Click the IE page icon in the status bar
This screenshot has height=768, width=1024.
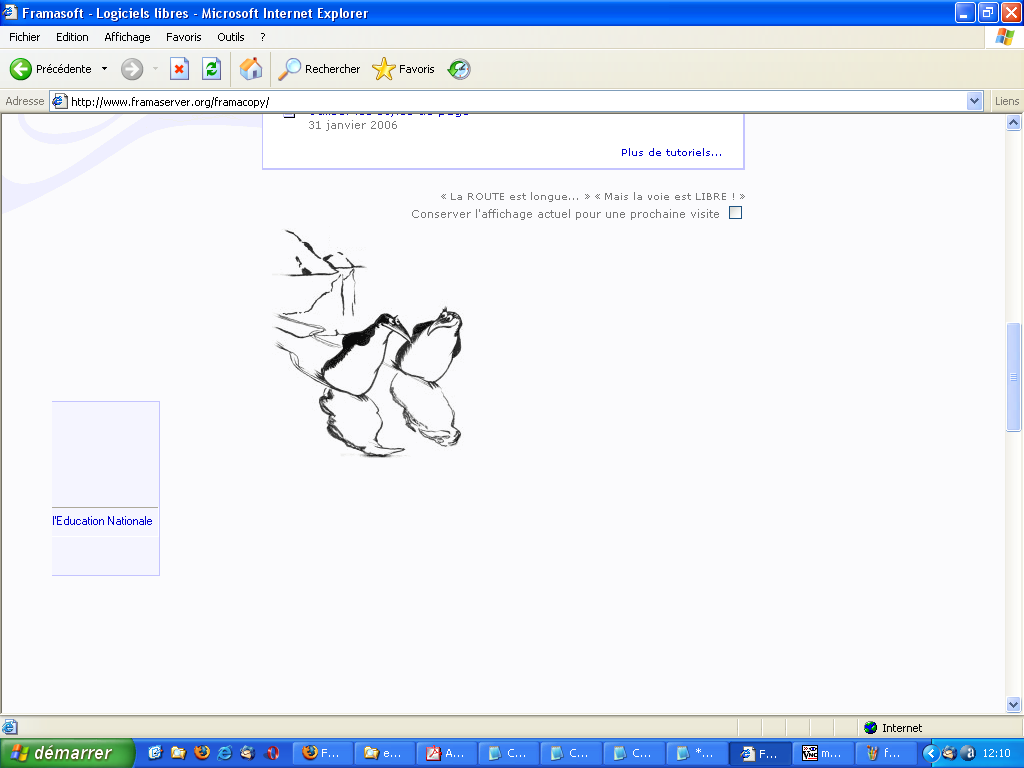point(10,727)
